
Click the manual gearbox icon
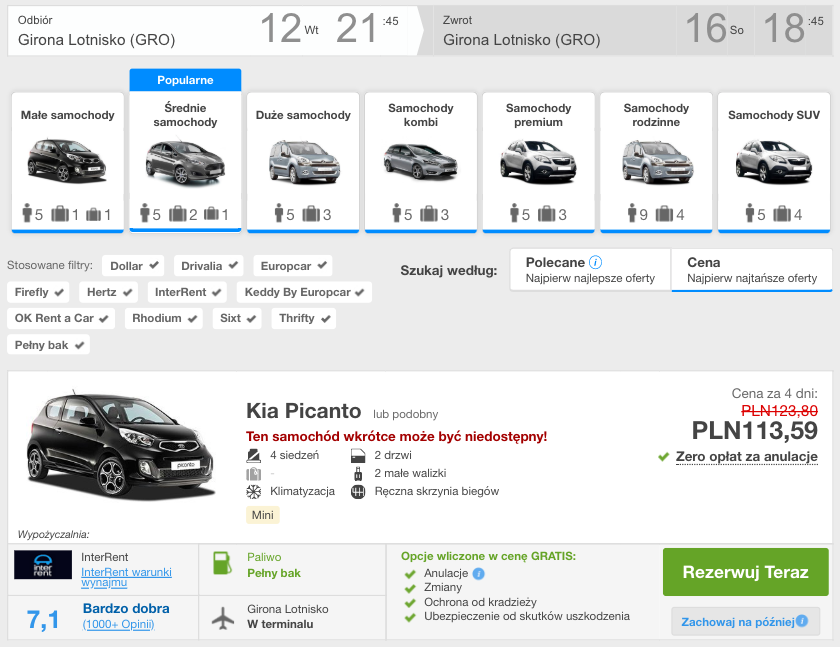coord(358,492)
